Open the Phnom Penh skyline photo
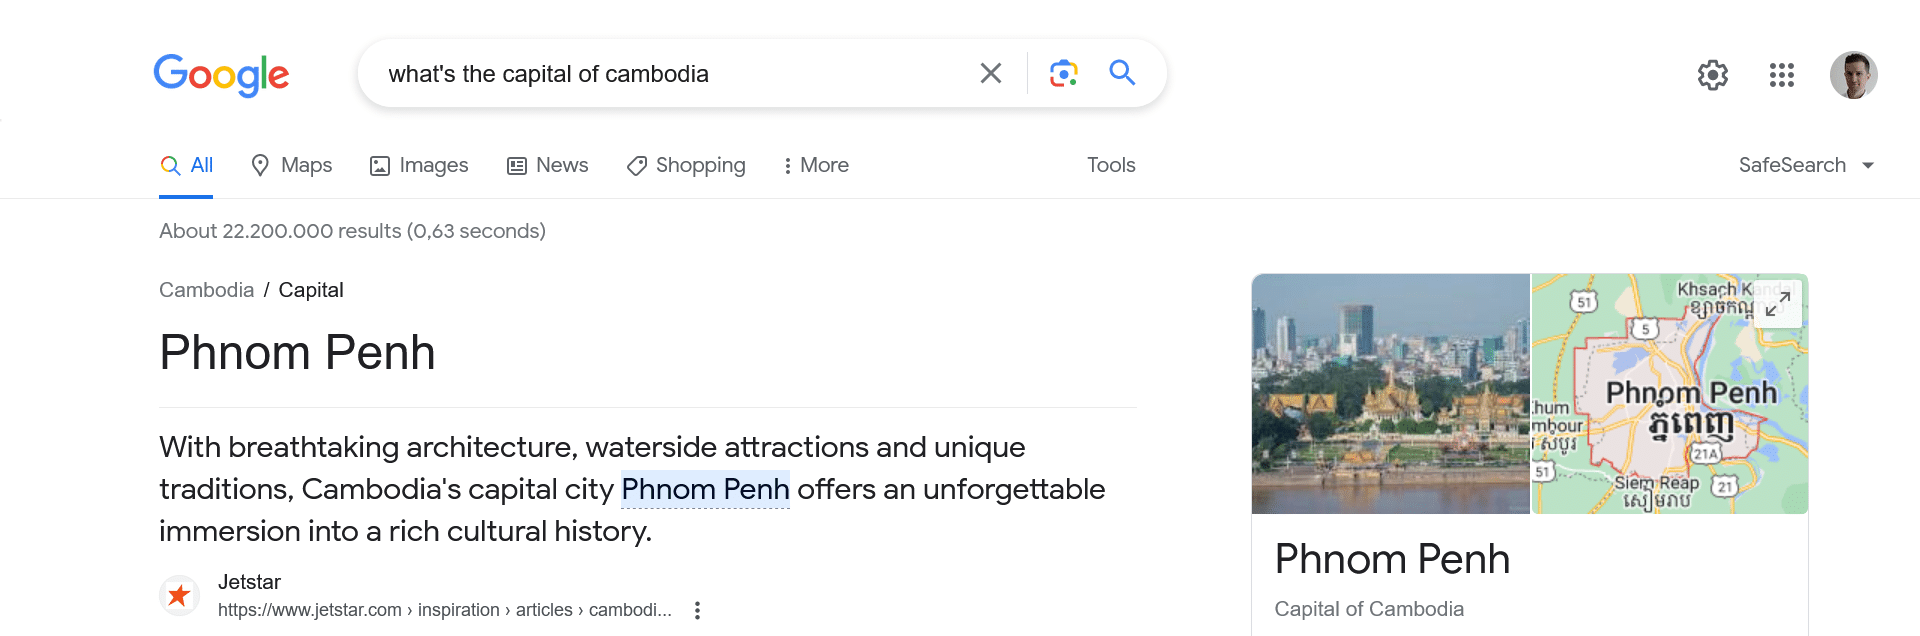This screenshot has width=1920, height=636. [1390, 393]
